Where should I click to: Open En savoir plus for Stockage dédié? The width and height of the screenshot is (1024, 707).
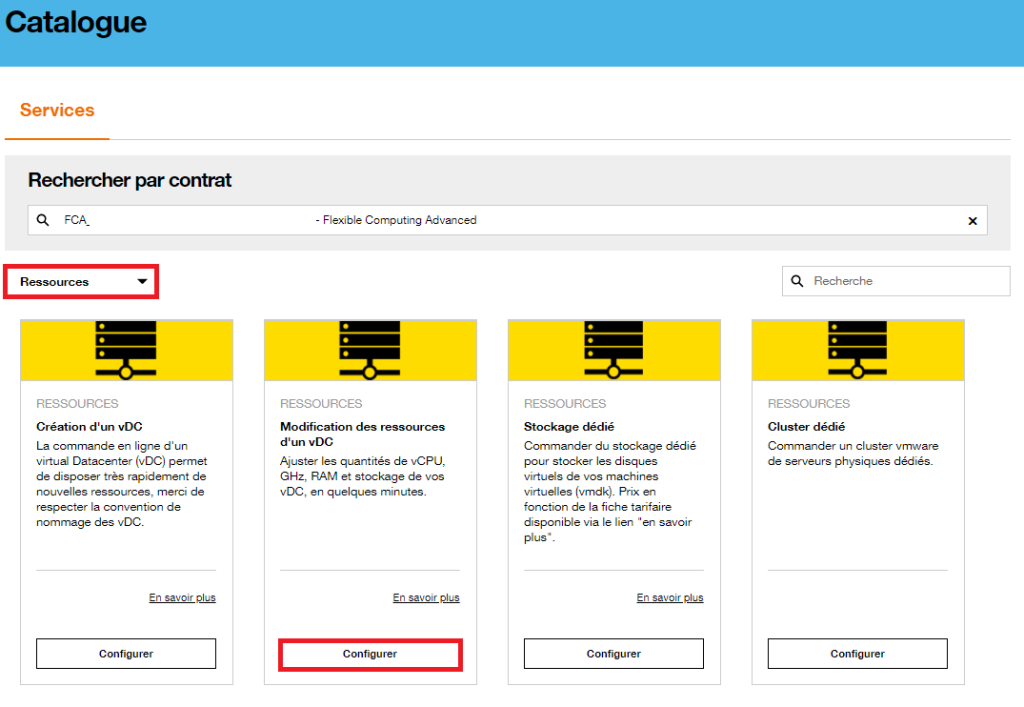pos(670,597)
